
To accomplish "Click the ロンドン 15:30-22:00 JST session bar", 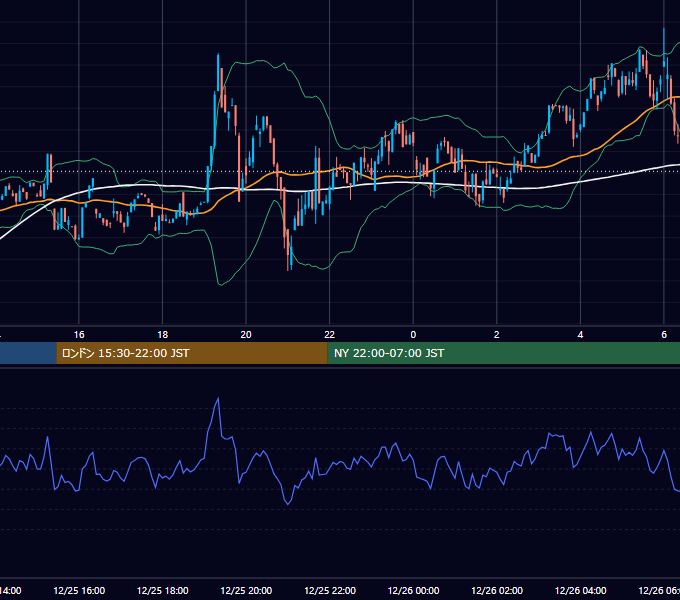I will click(192, 353).
